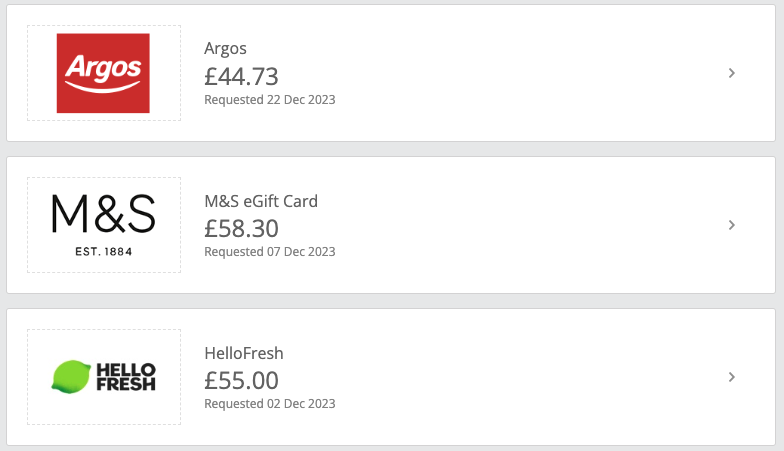Screen dimensions: 784x451
Task: Expand the Argos row using its chevron
Action: (732, 73)
